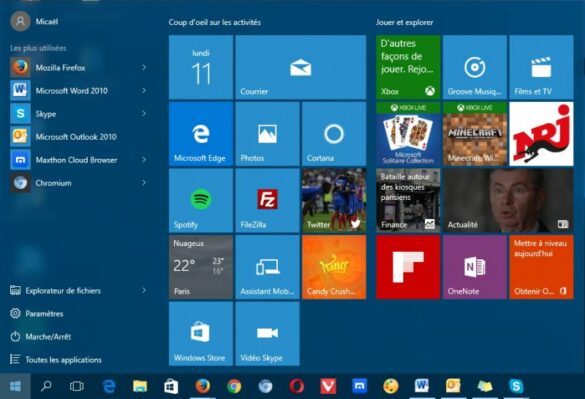Click the Coup d'oeil sur les activités heading
The image size is (585, 399).
point(215,22)
